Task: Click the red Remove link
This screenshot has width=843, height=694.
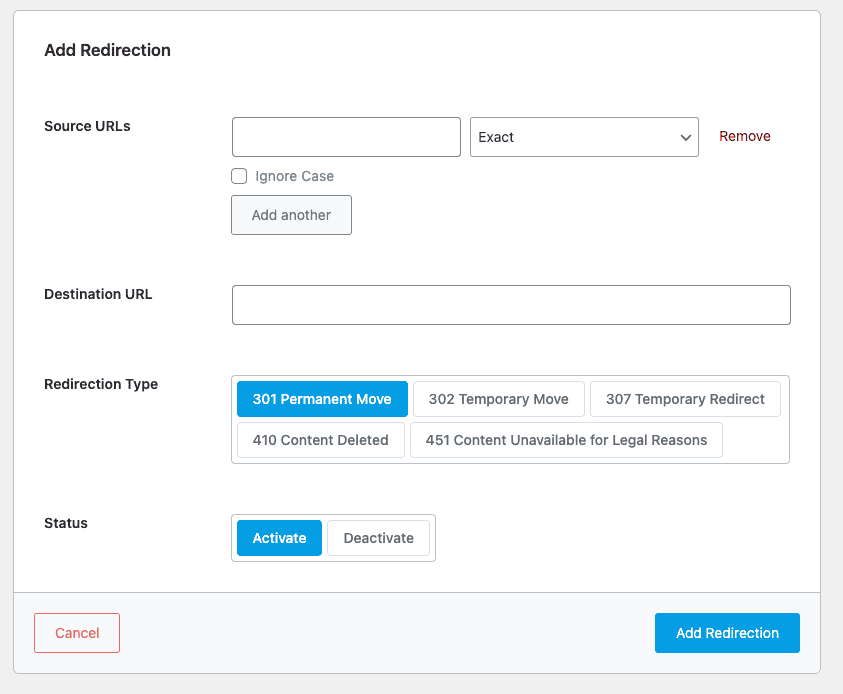Action: pyautogui.click(x=745, y=137)
